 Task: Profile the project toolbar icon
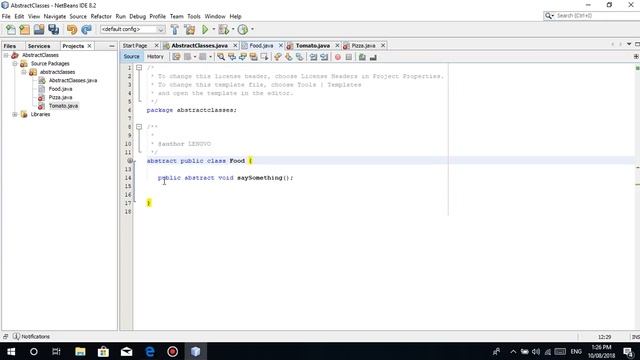point(243,29)
